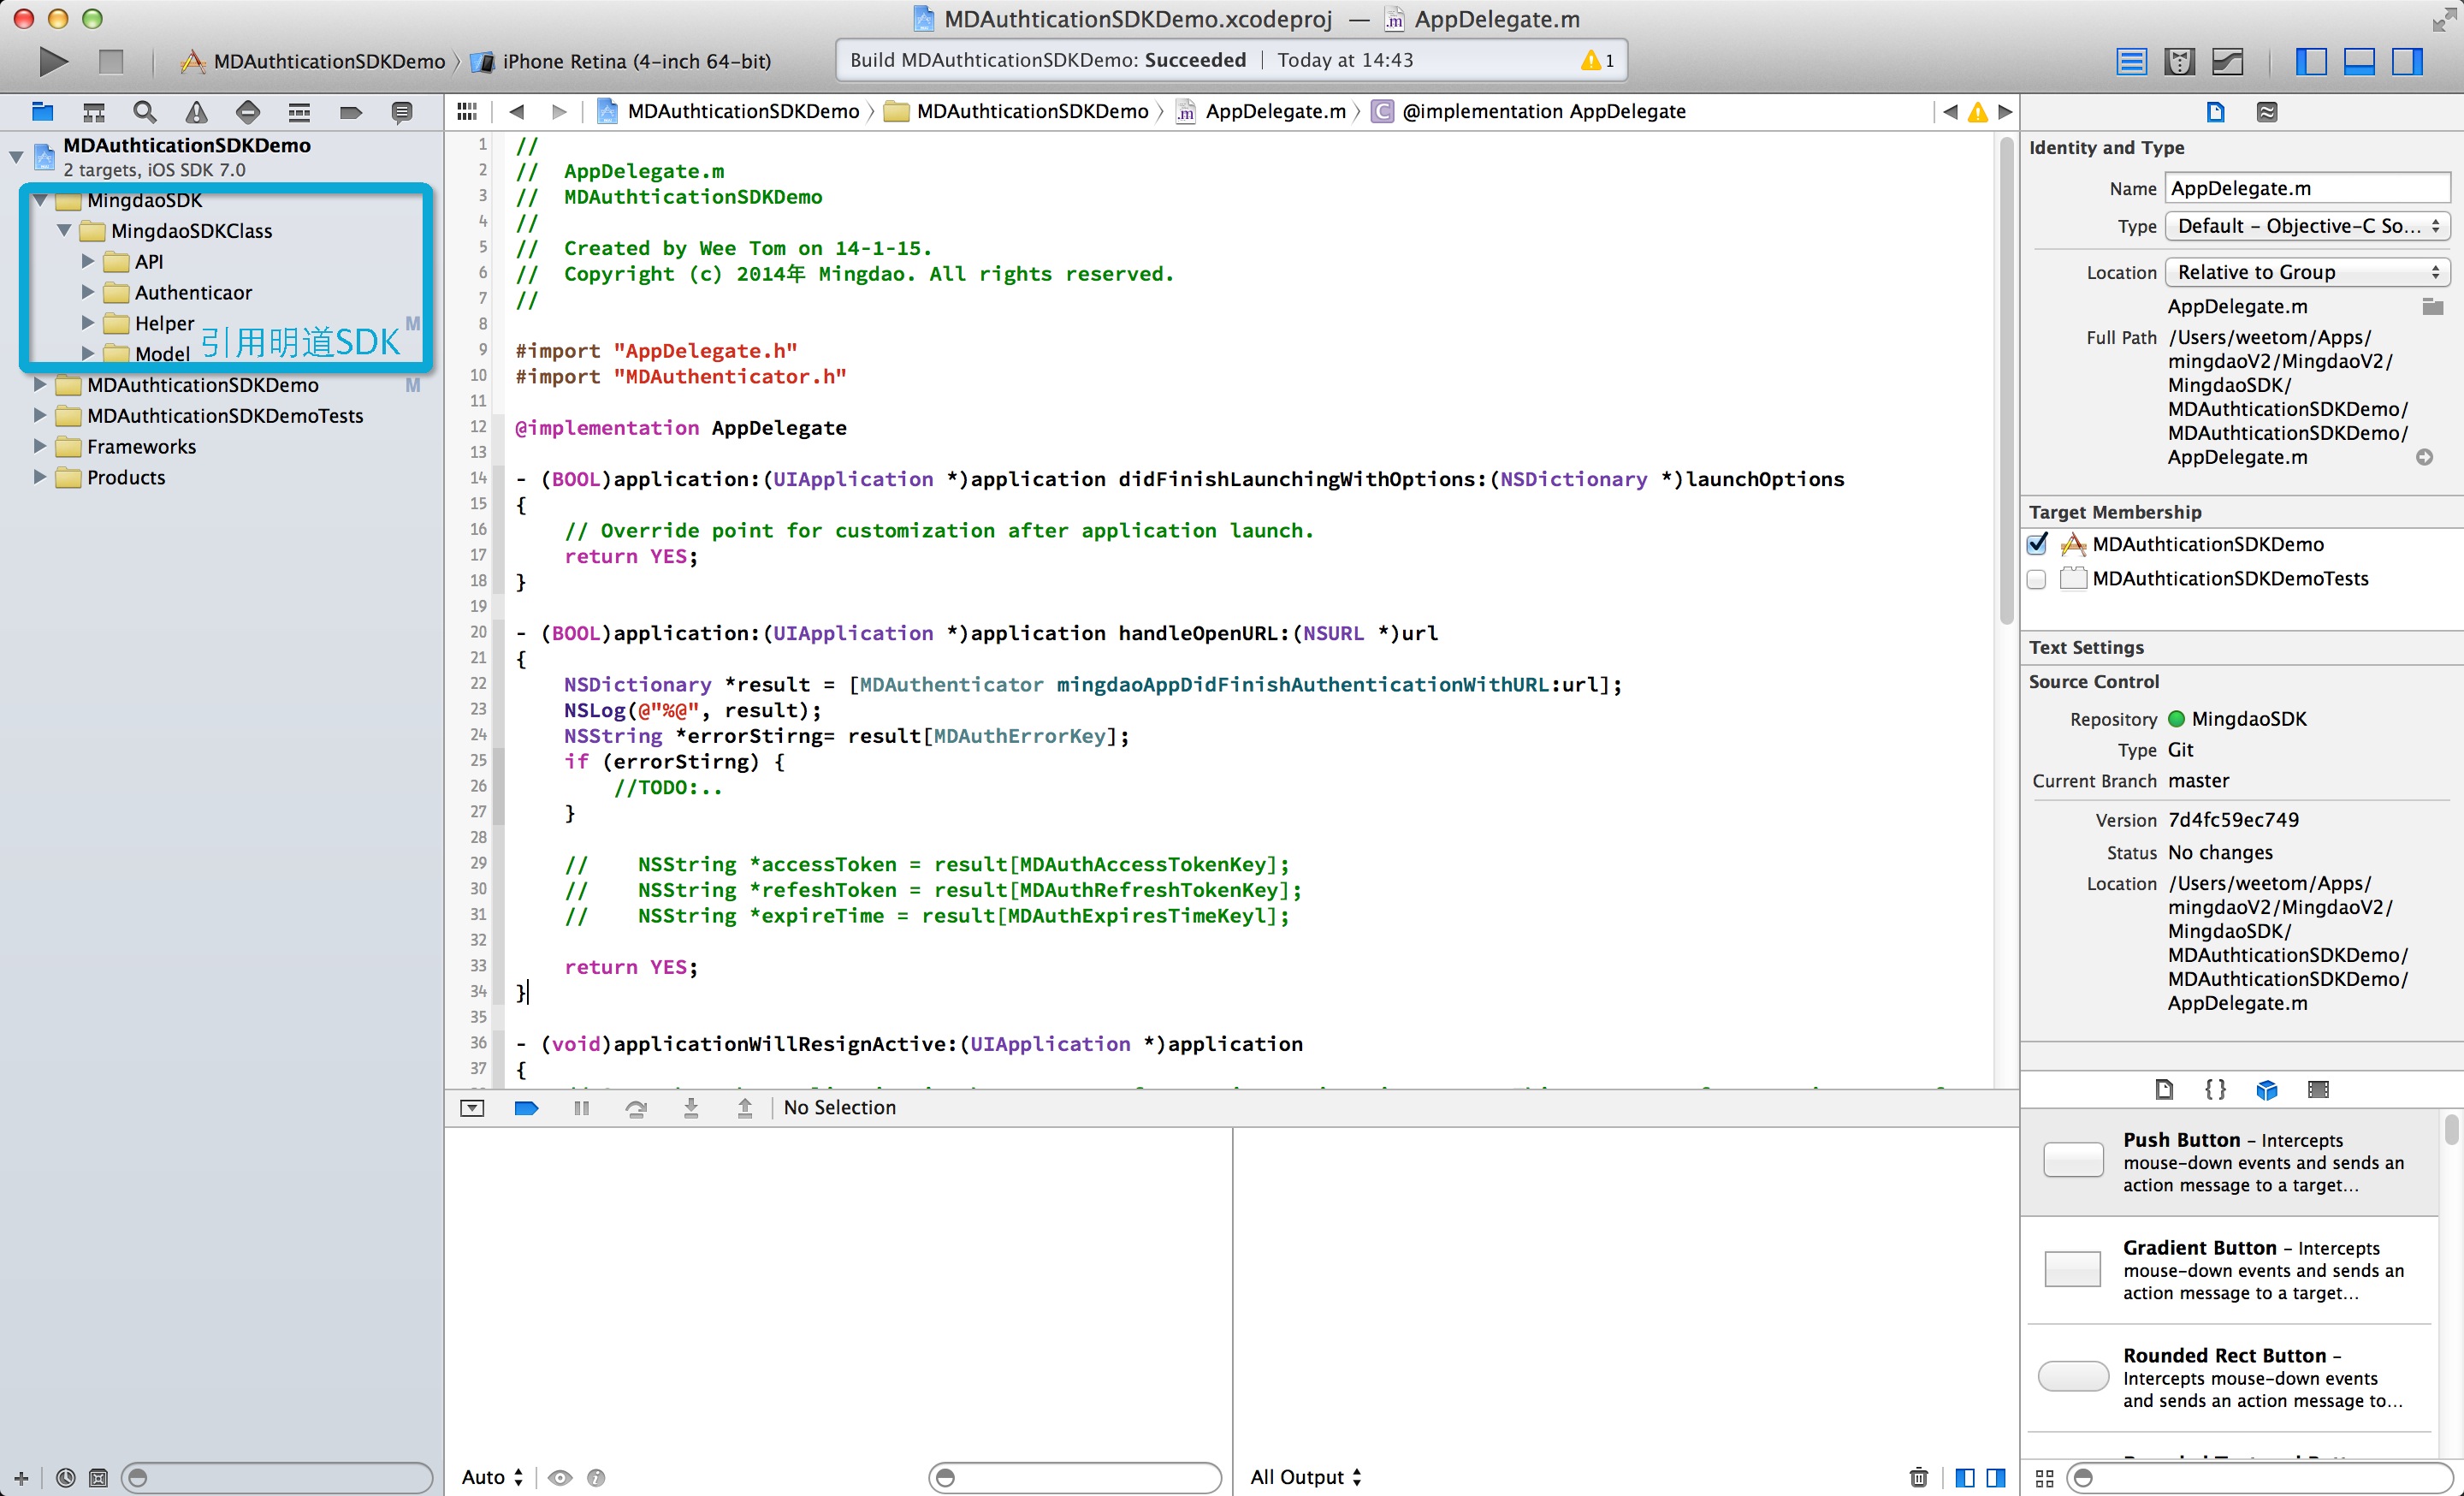This screenshot has height=1496, width=2464.
Task: Show the Assistant editor
Action: [2179, 62]
